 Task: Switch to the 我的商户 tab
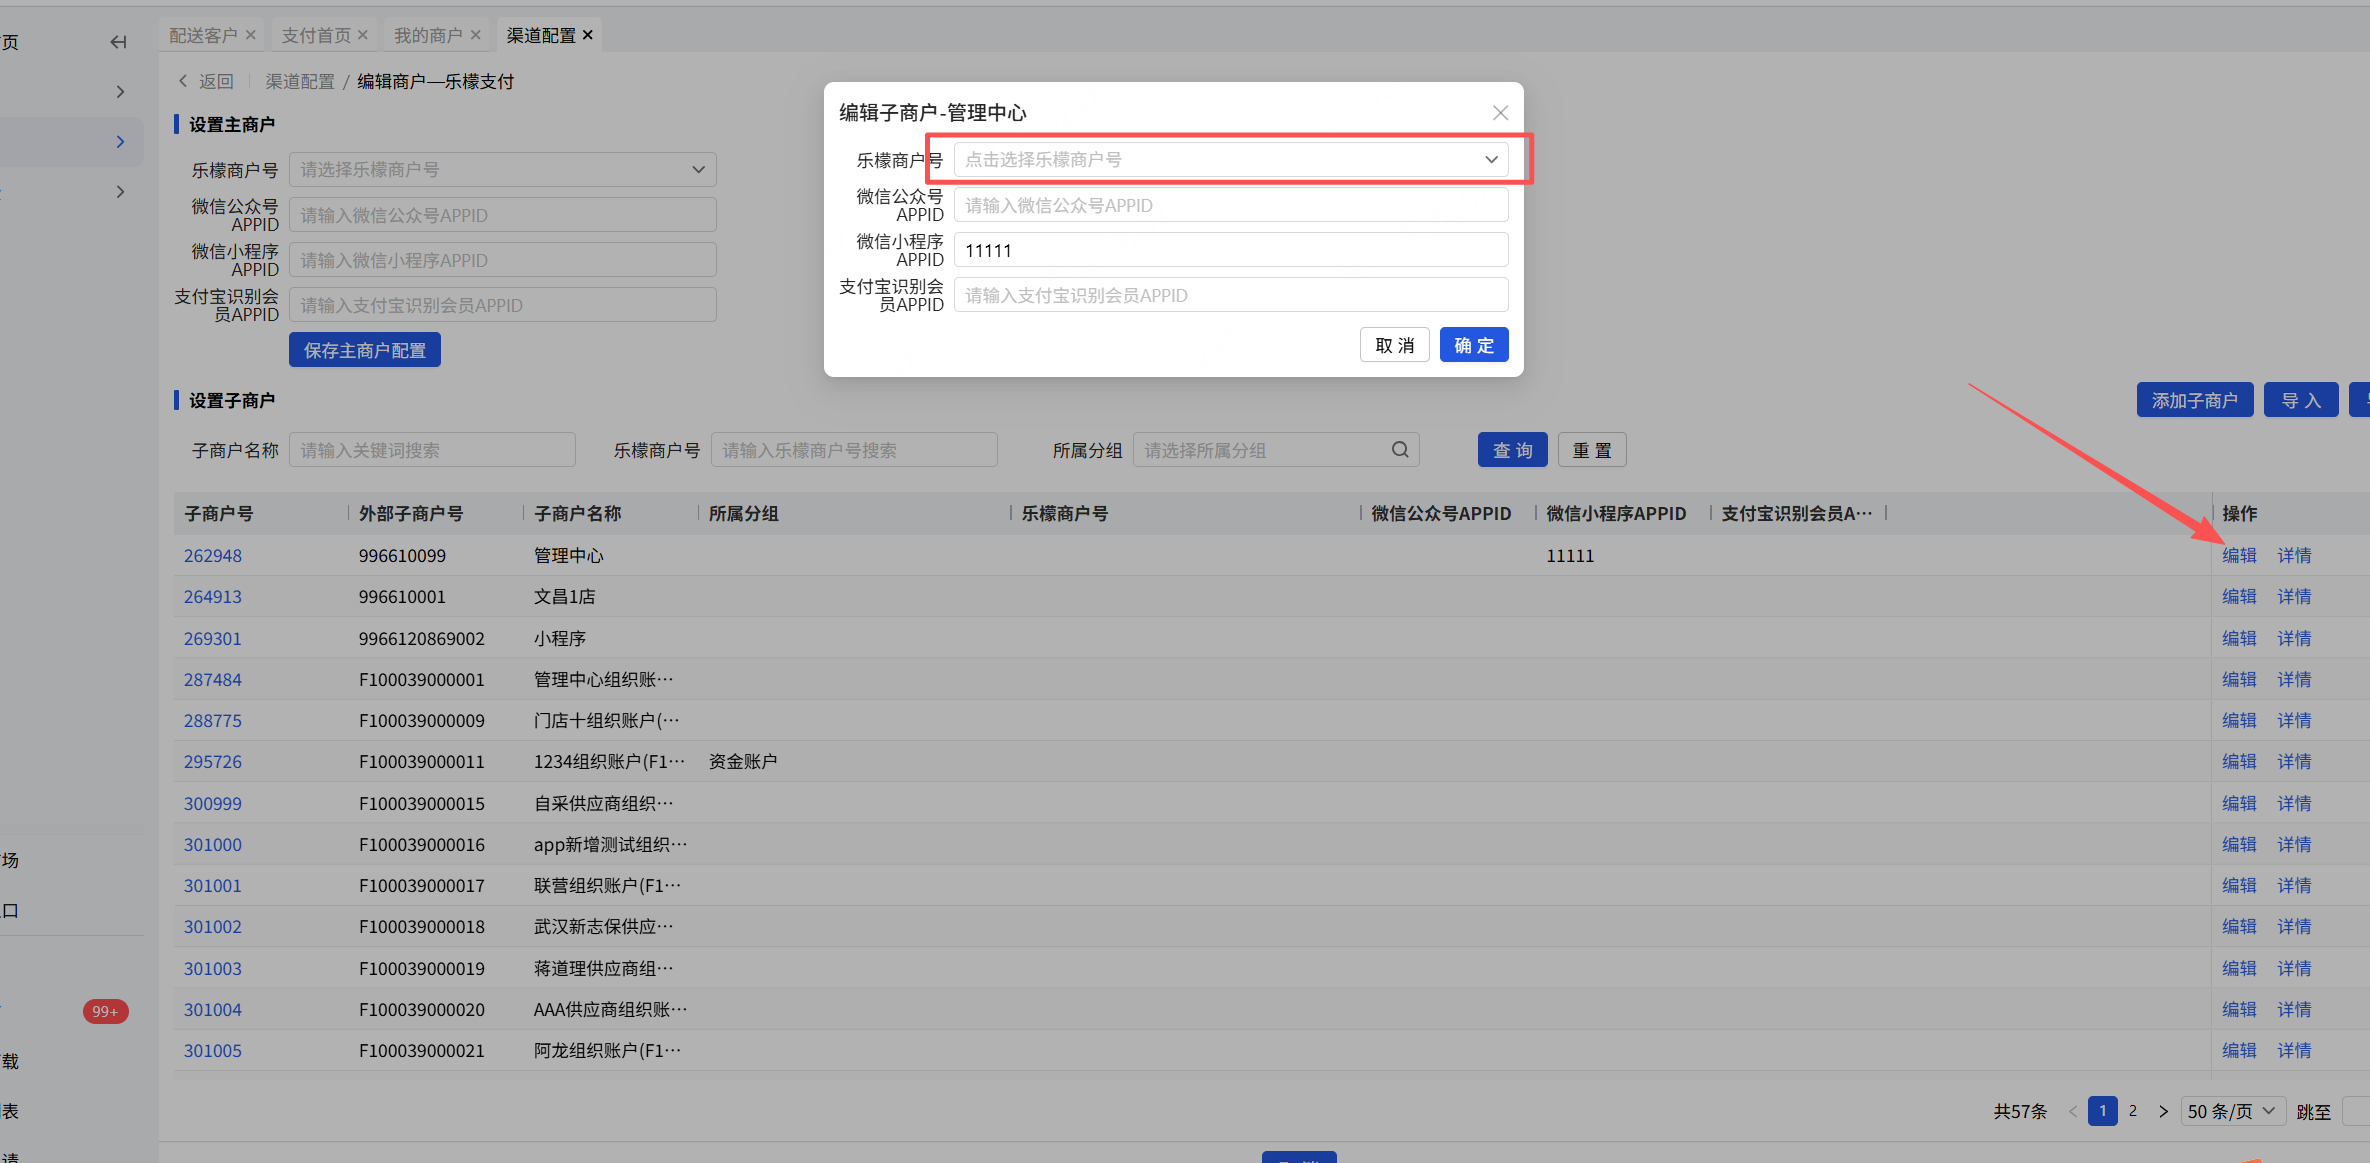(x=428, y=35)
